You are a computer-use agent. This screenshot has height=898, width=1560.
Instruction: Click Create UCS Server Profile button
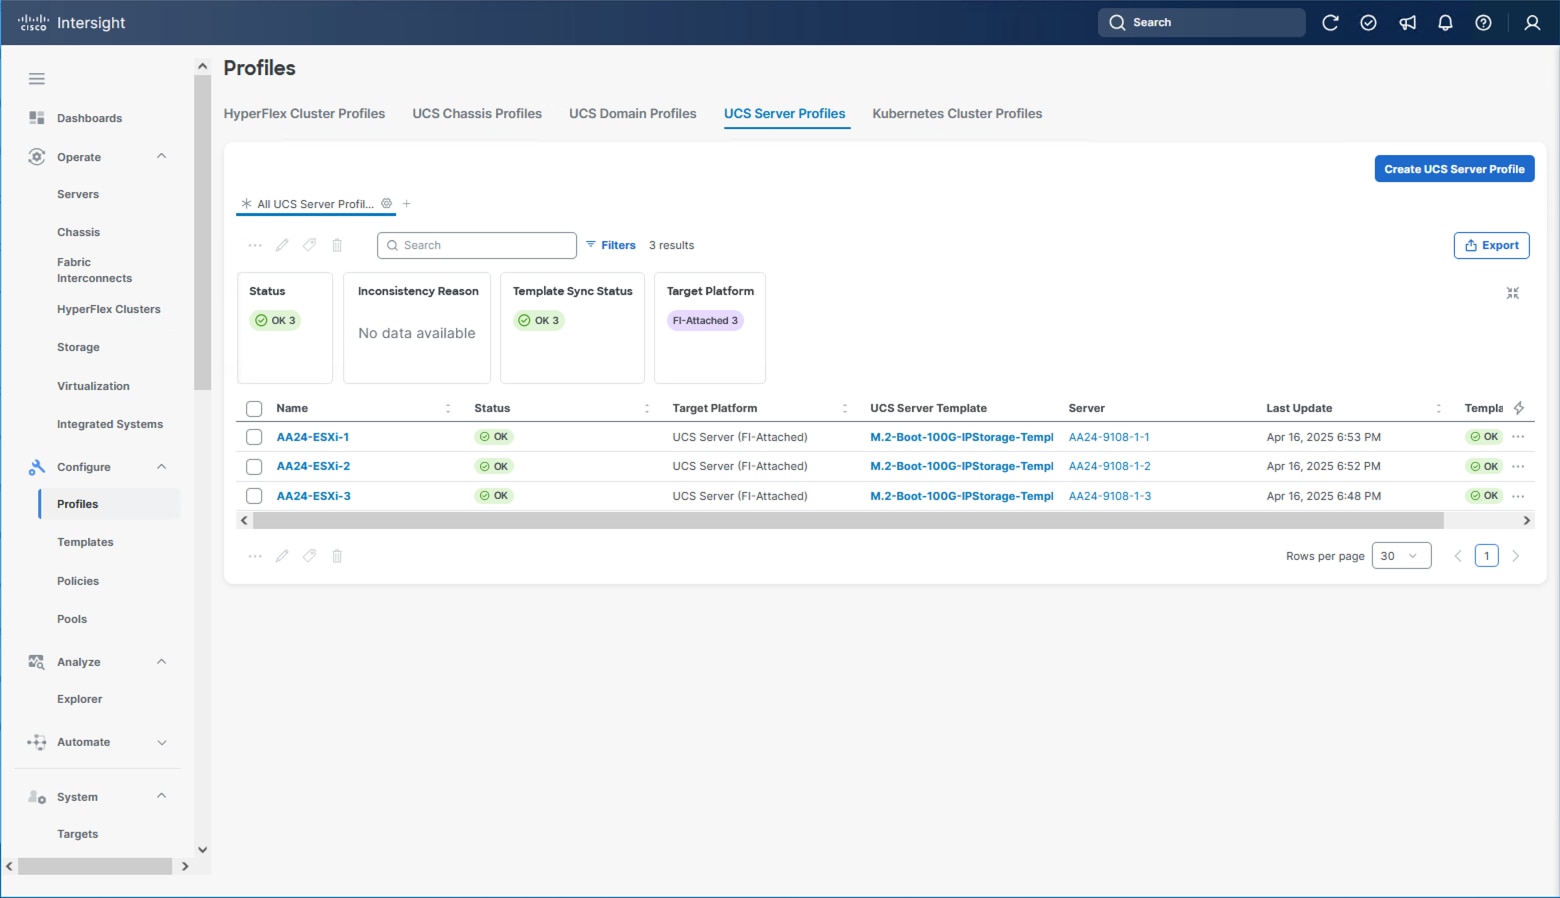[1453, 169]
